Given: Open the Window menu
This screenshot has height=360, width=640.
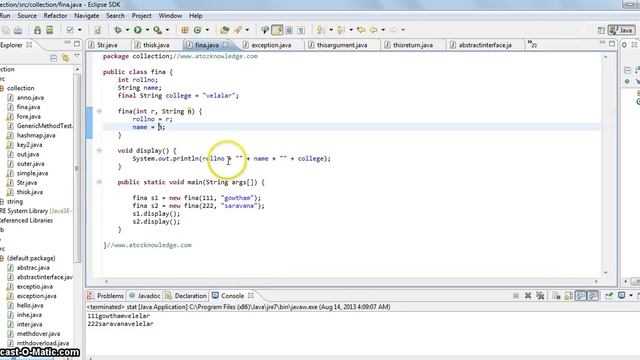Looking at the screenshot, I should 170,16.
